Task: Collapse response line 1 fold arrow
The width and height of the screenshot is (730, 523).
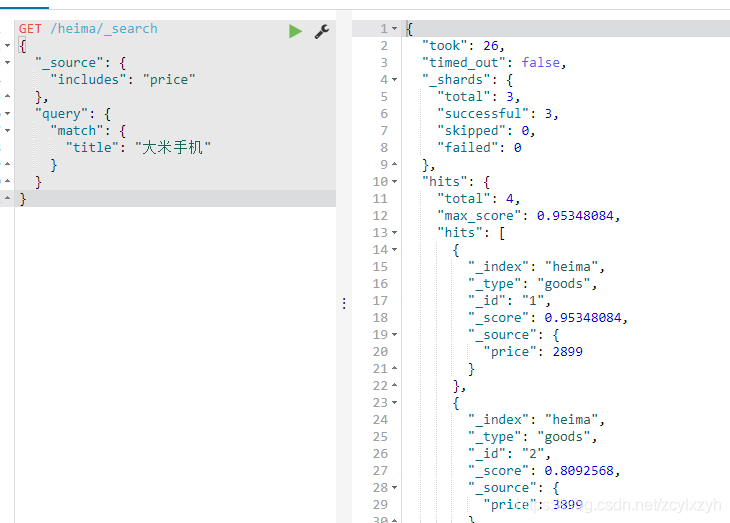Action: (x=395, y=29)
